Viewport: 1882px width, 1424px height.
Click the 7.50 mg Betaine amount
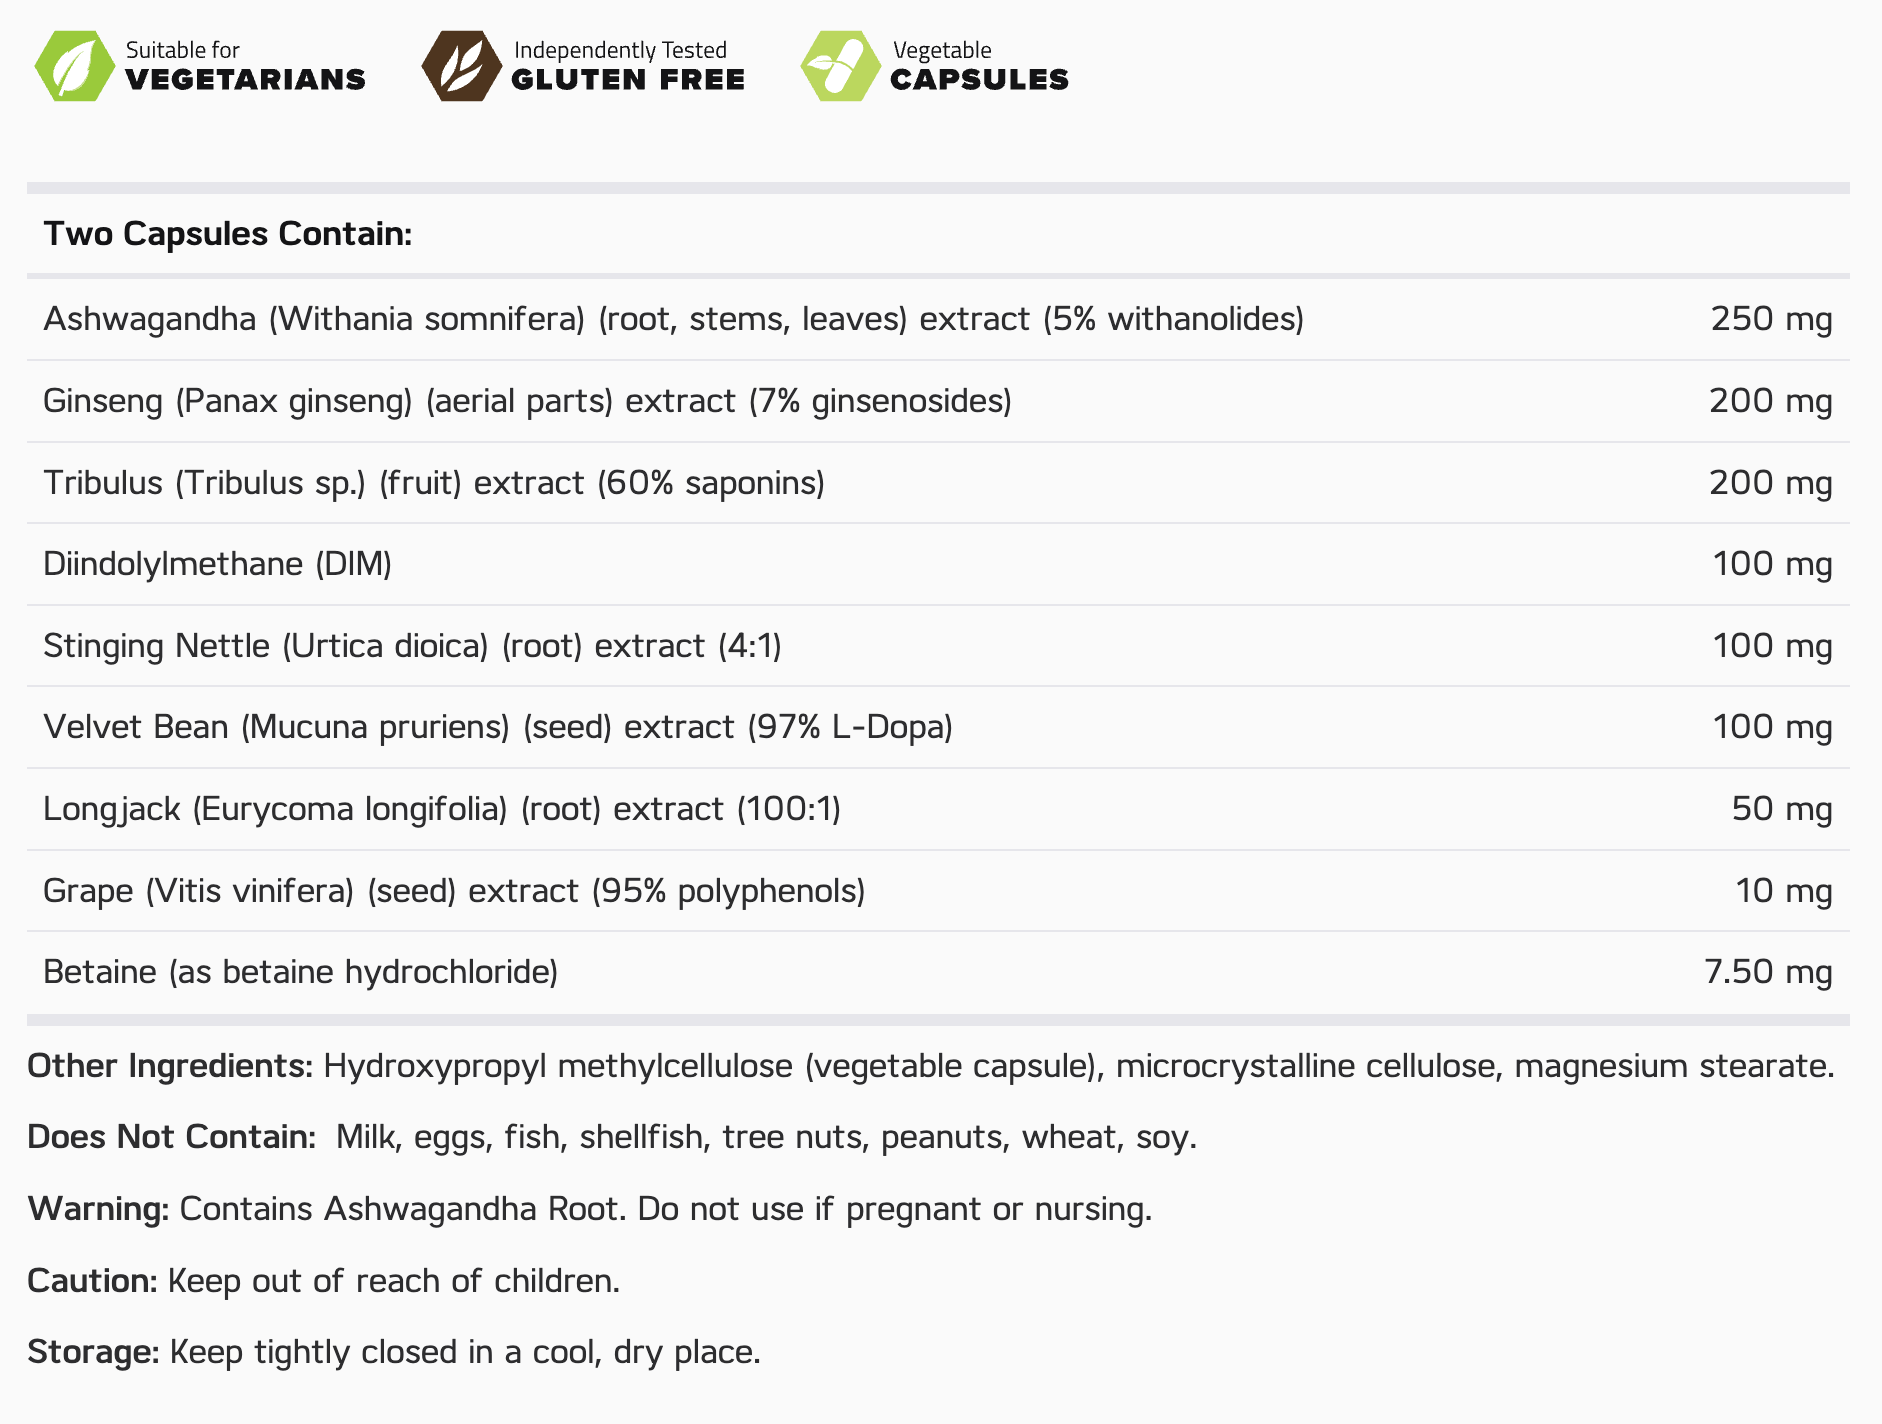tap(1767, 972)
